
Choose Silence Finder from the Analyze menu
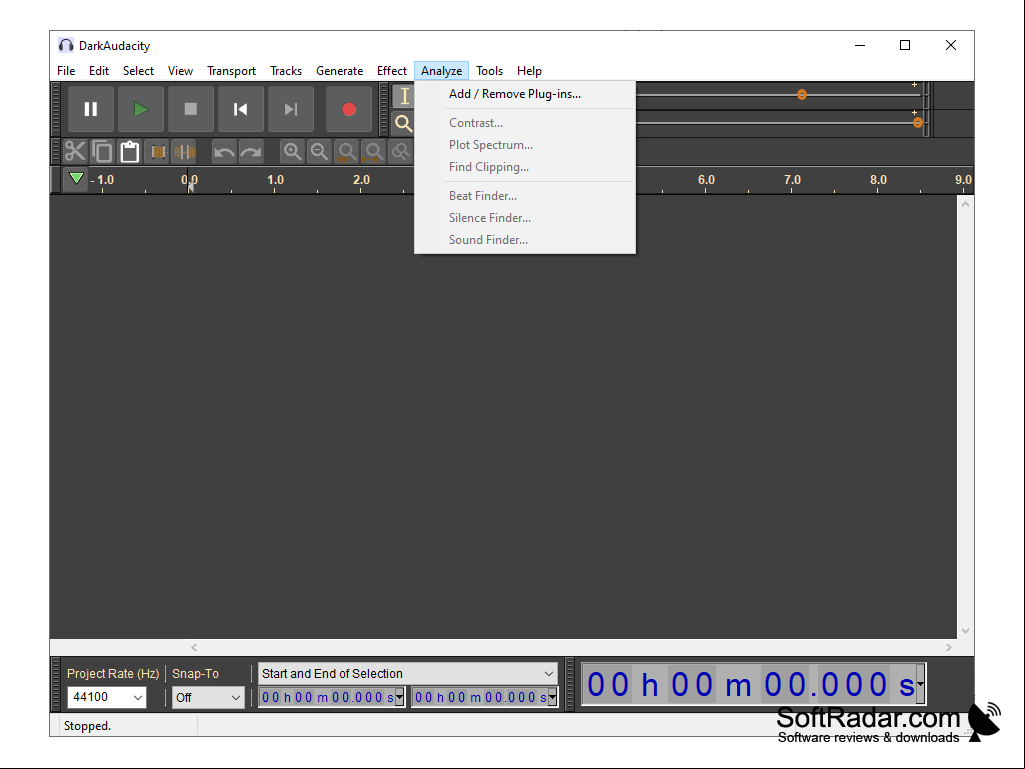525,218
